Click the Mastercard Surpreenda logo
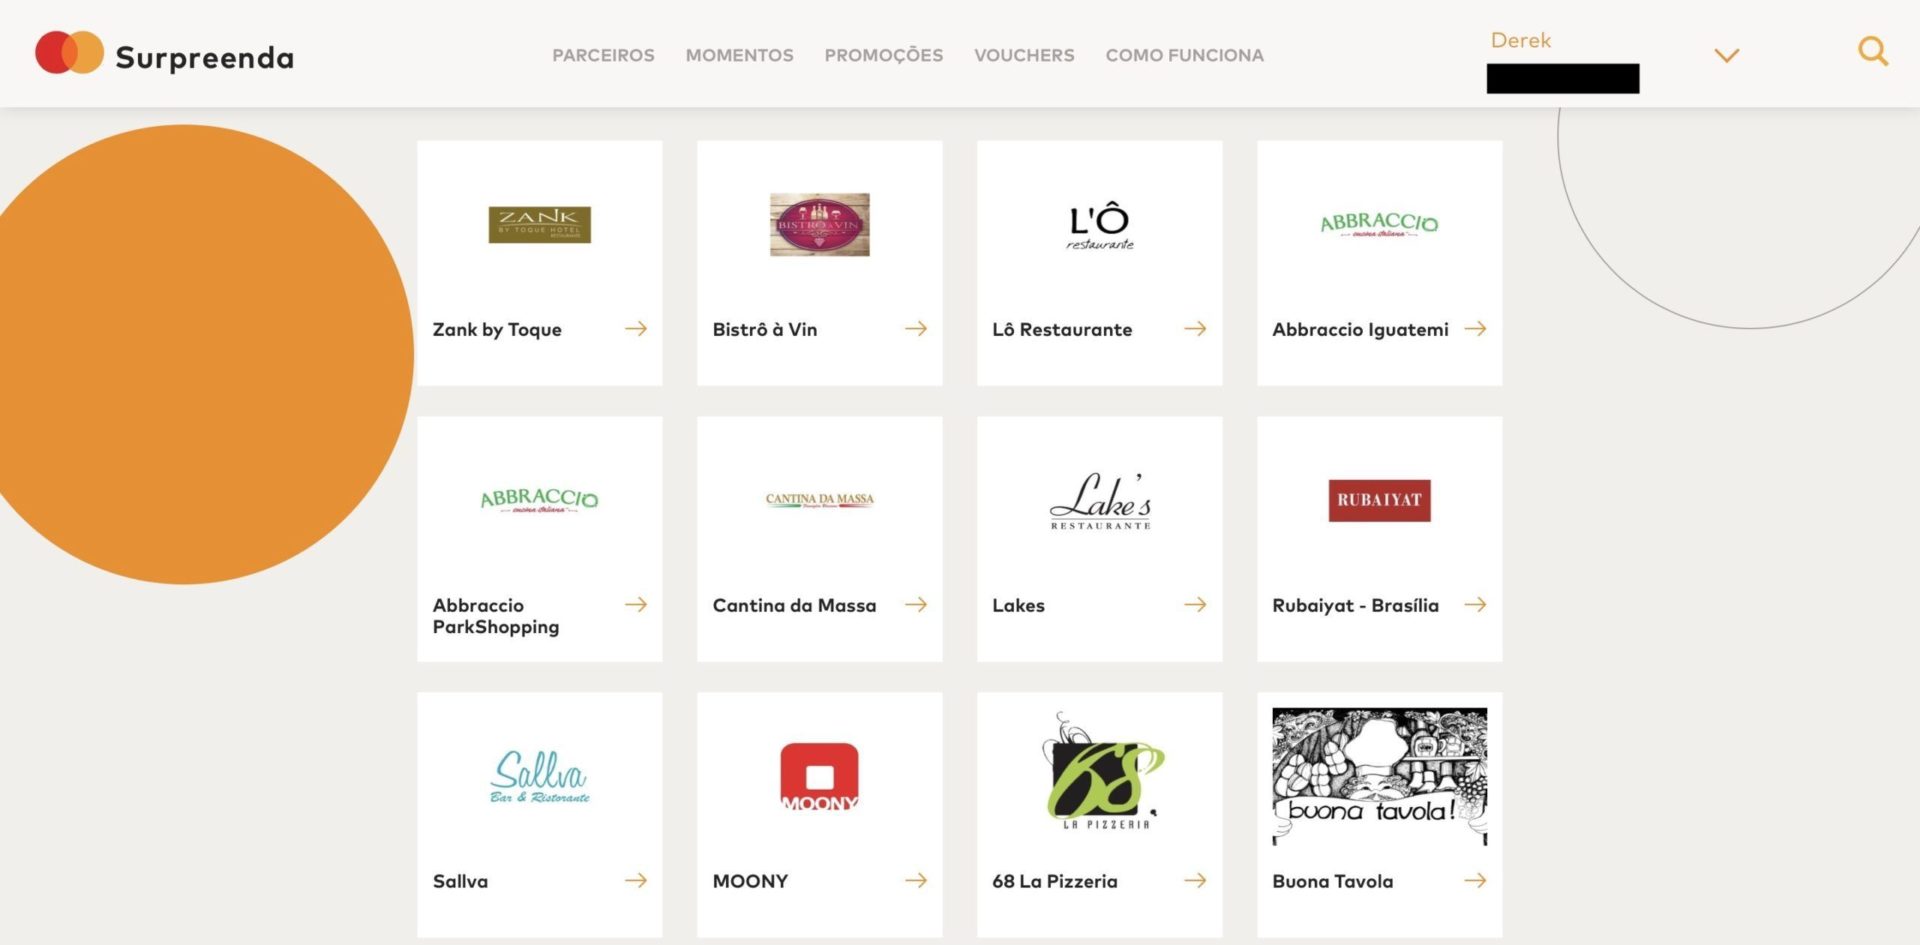 [x=165, y=54]
